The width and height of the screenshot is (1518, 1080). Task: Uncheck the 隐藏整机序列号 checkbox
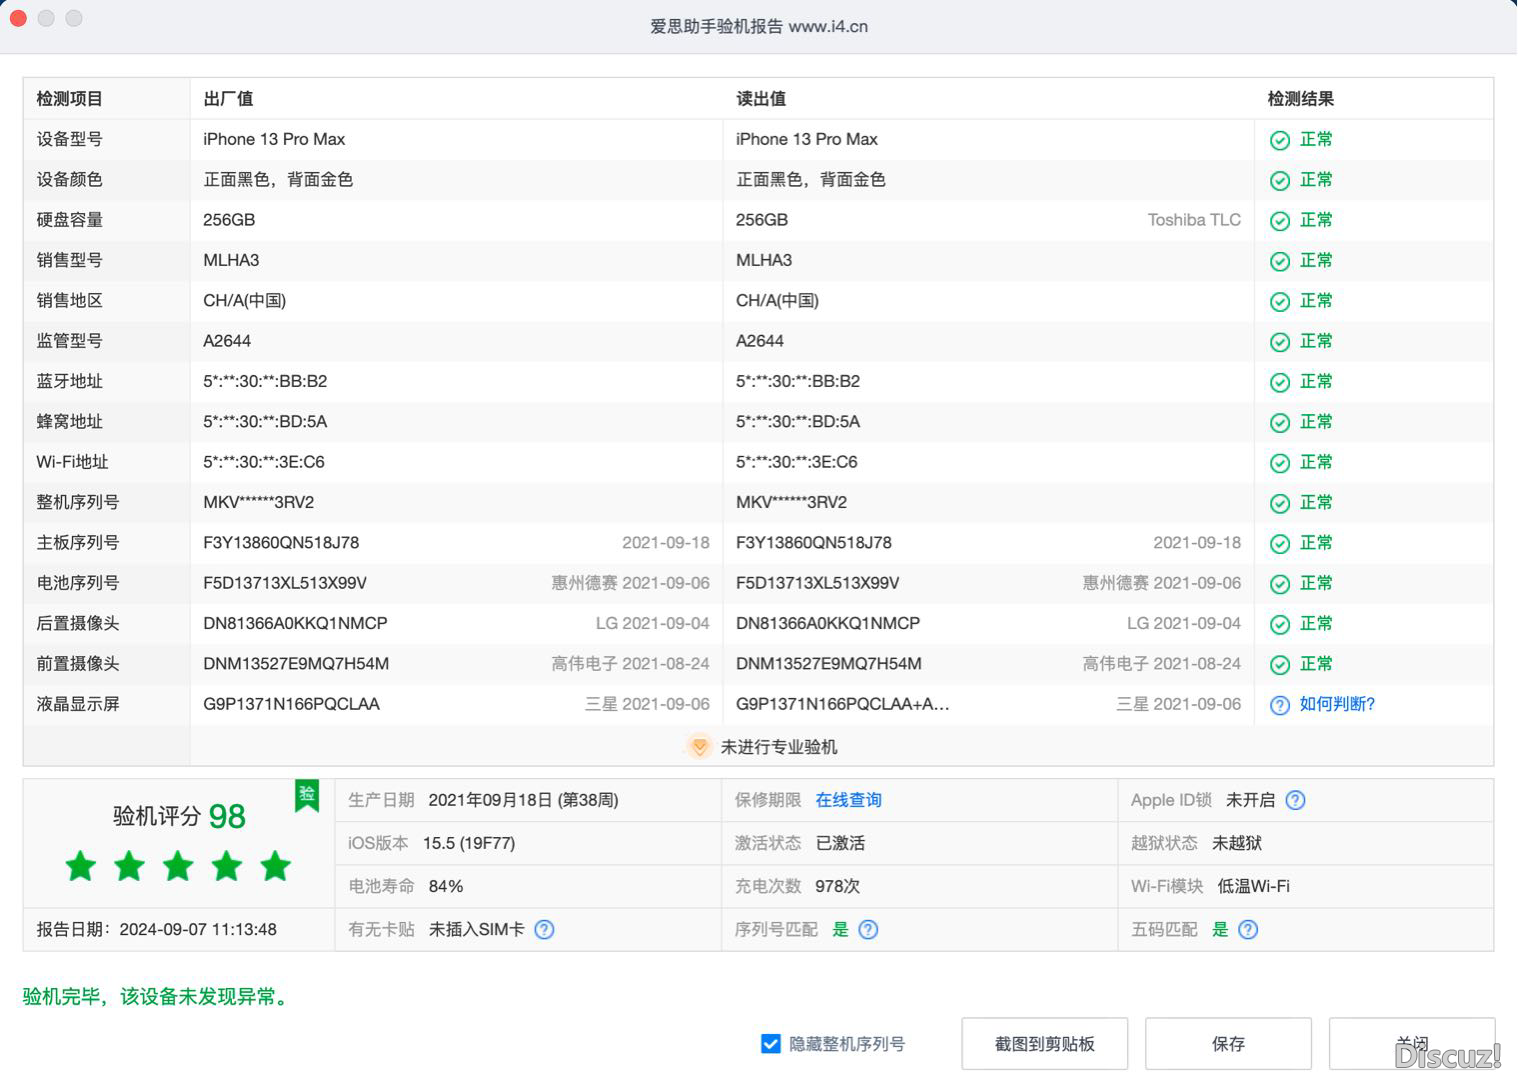(770, 1044)
